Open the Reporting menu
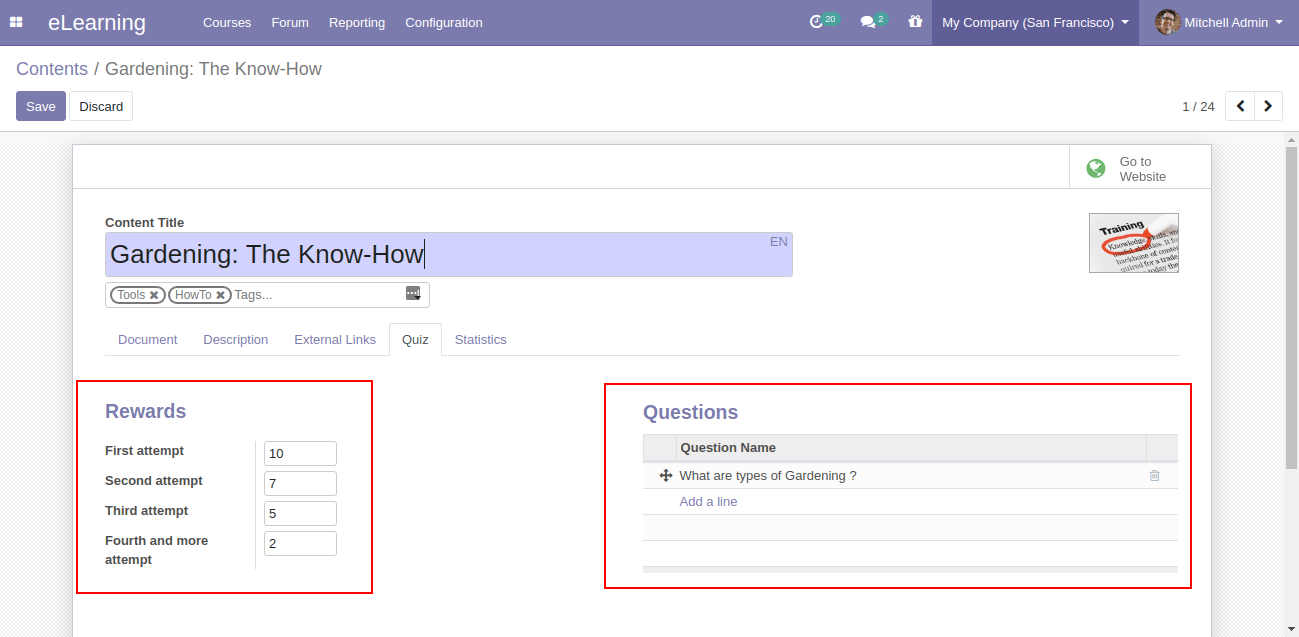 click(x=357, y=22)
